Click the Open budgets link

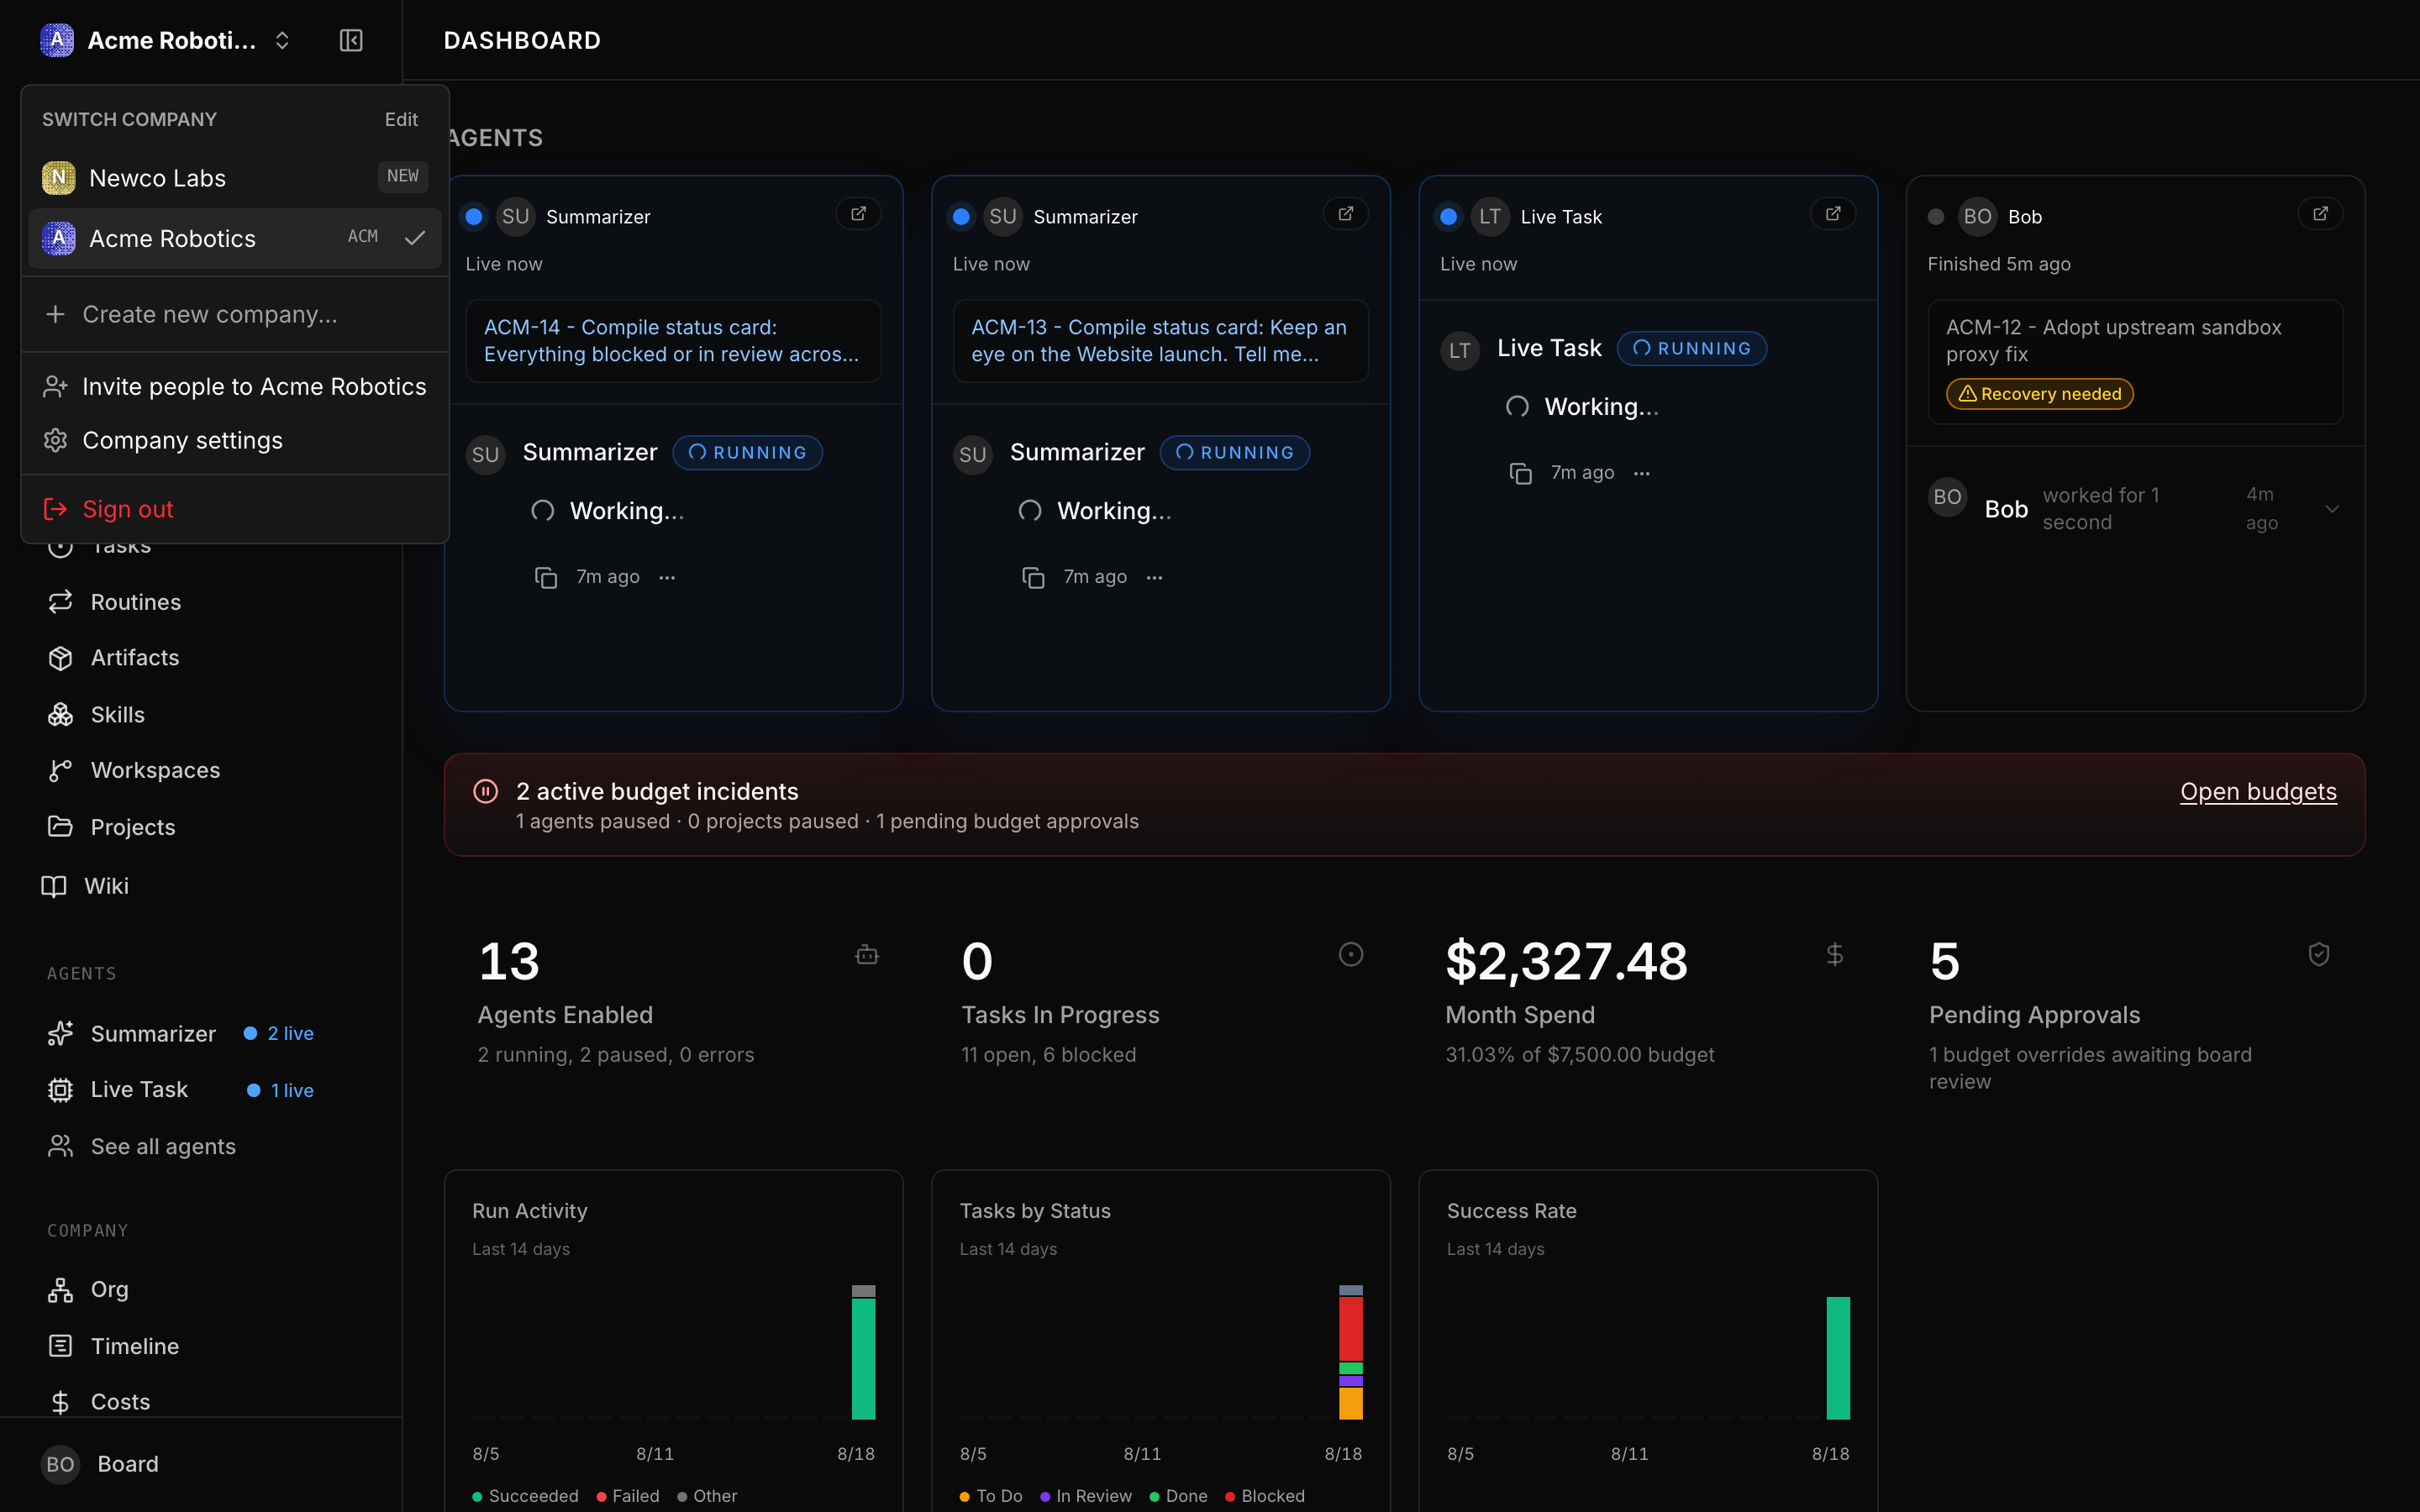coord(2258,792)
